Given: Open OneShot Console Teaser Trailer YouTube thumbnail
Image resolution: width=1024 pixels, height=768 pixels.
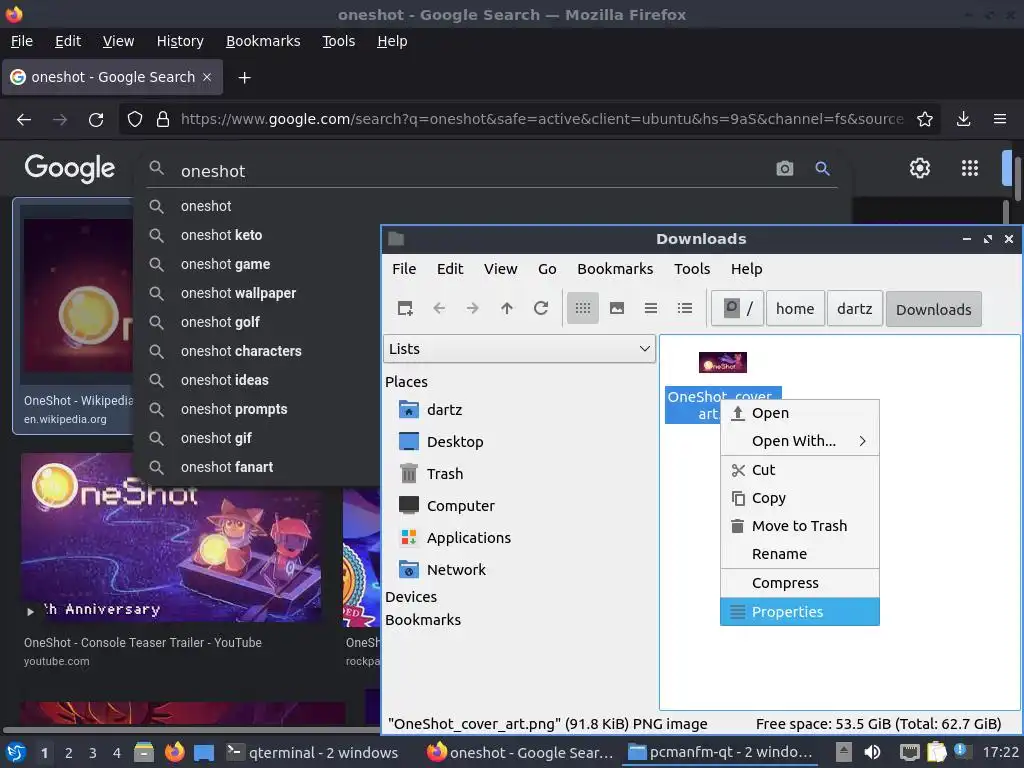Looking at the screenshot, I should pos(171,537).
